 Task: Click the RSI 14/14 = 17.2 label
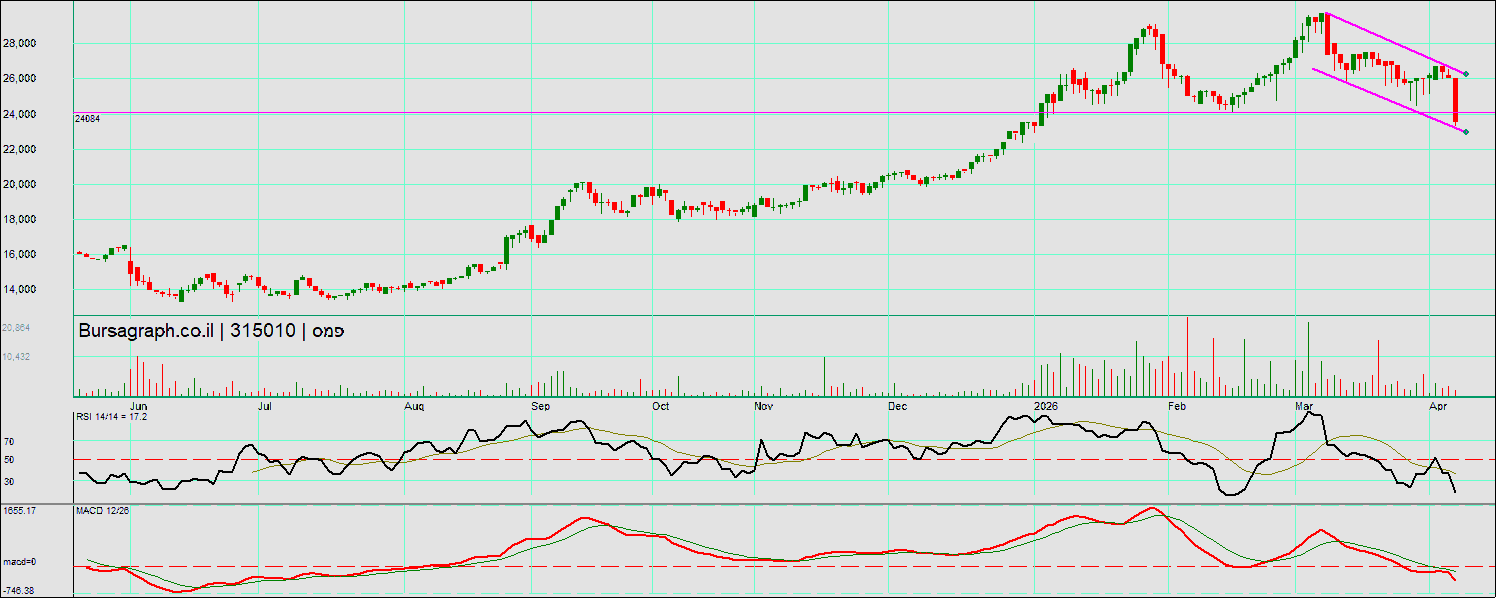click(112, 415)
